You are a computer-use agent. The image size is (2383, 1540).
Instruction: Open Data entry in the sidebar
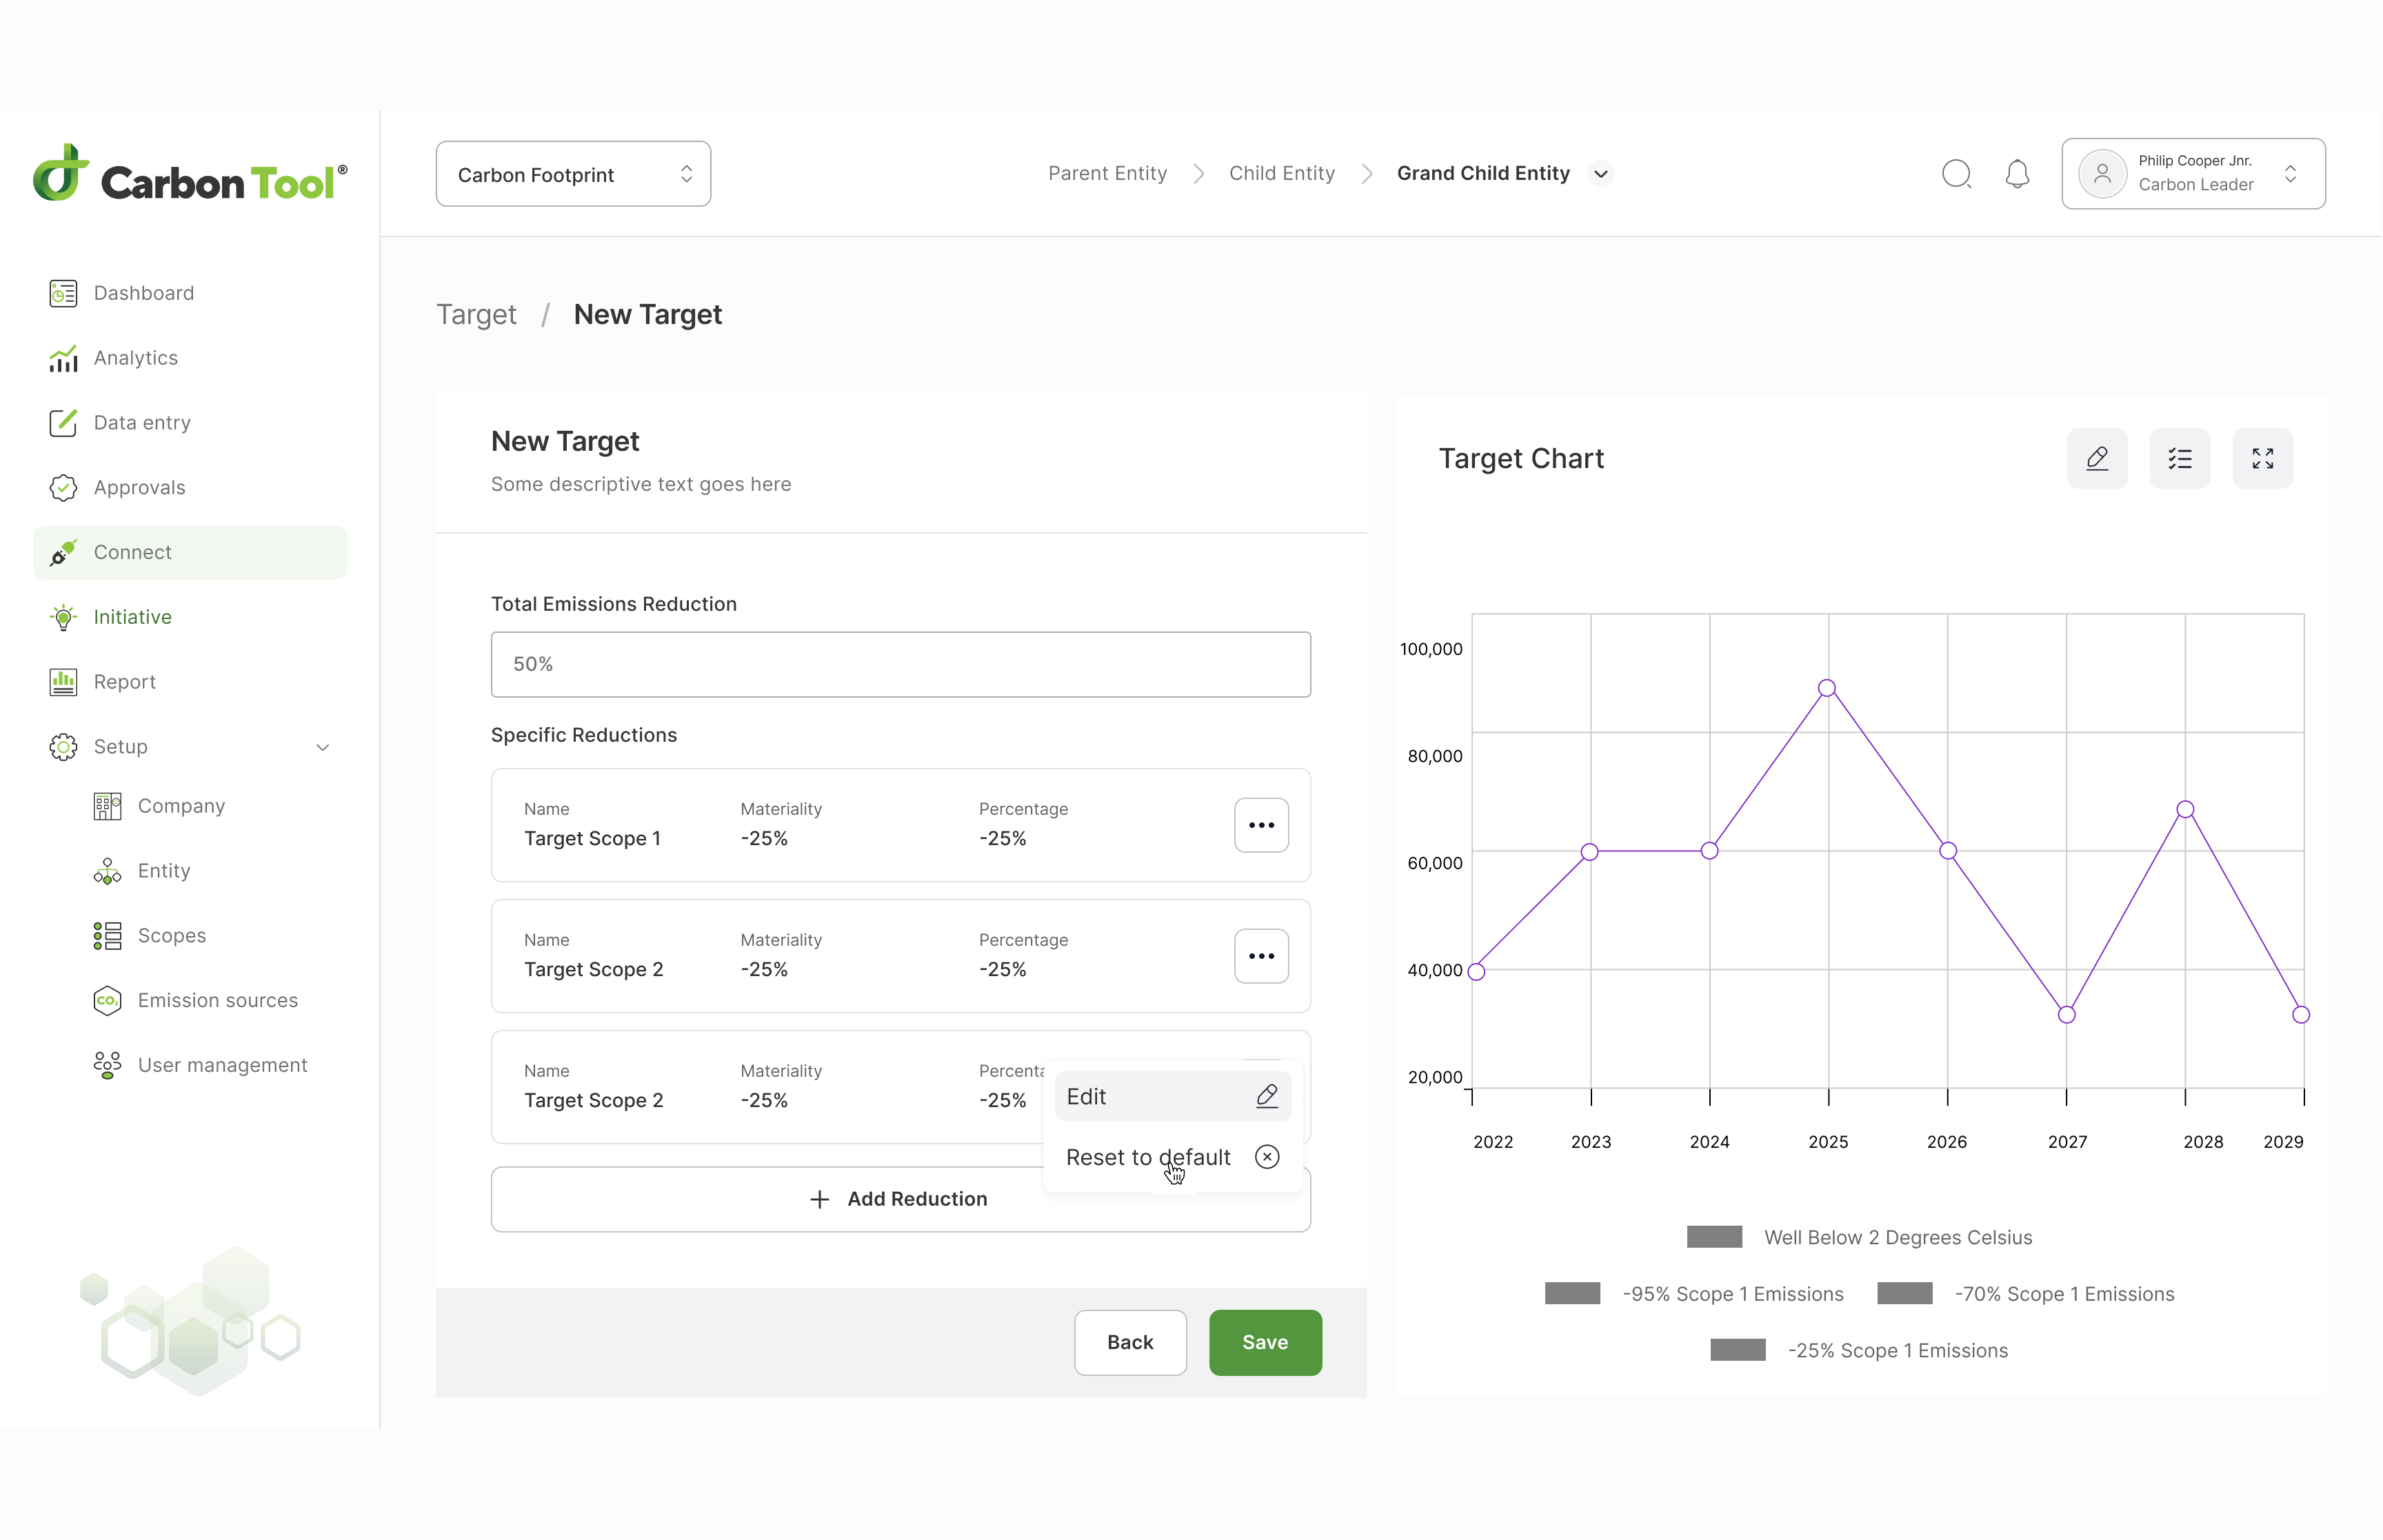tap(190, 423)
